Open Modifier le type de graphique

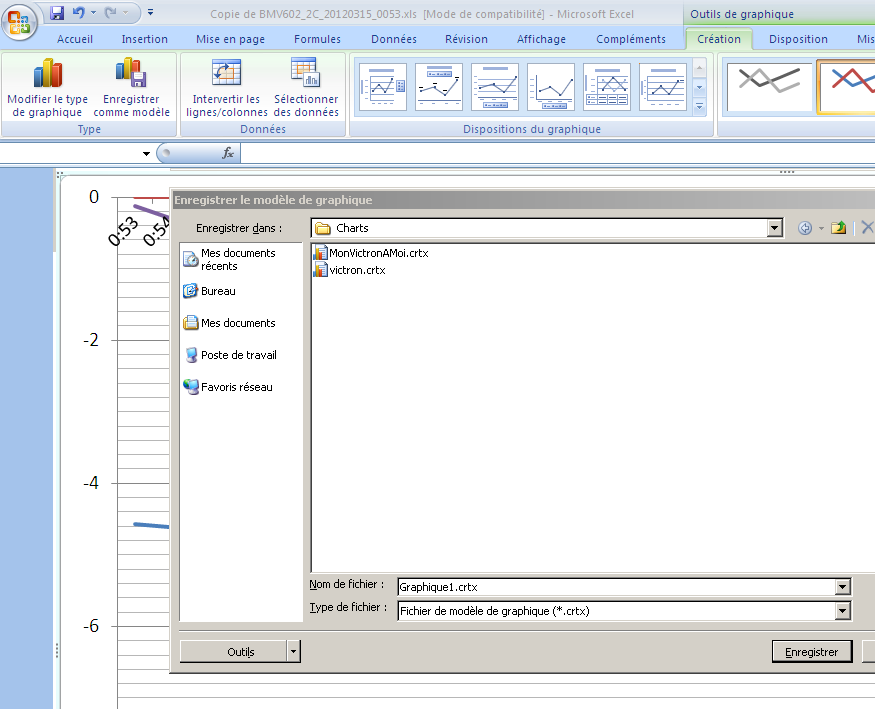pyautogui.click(x=47, y=88)
